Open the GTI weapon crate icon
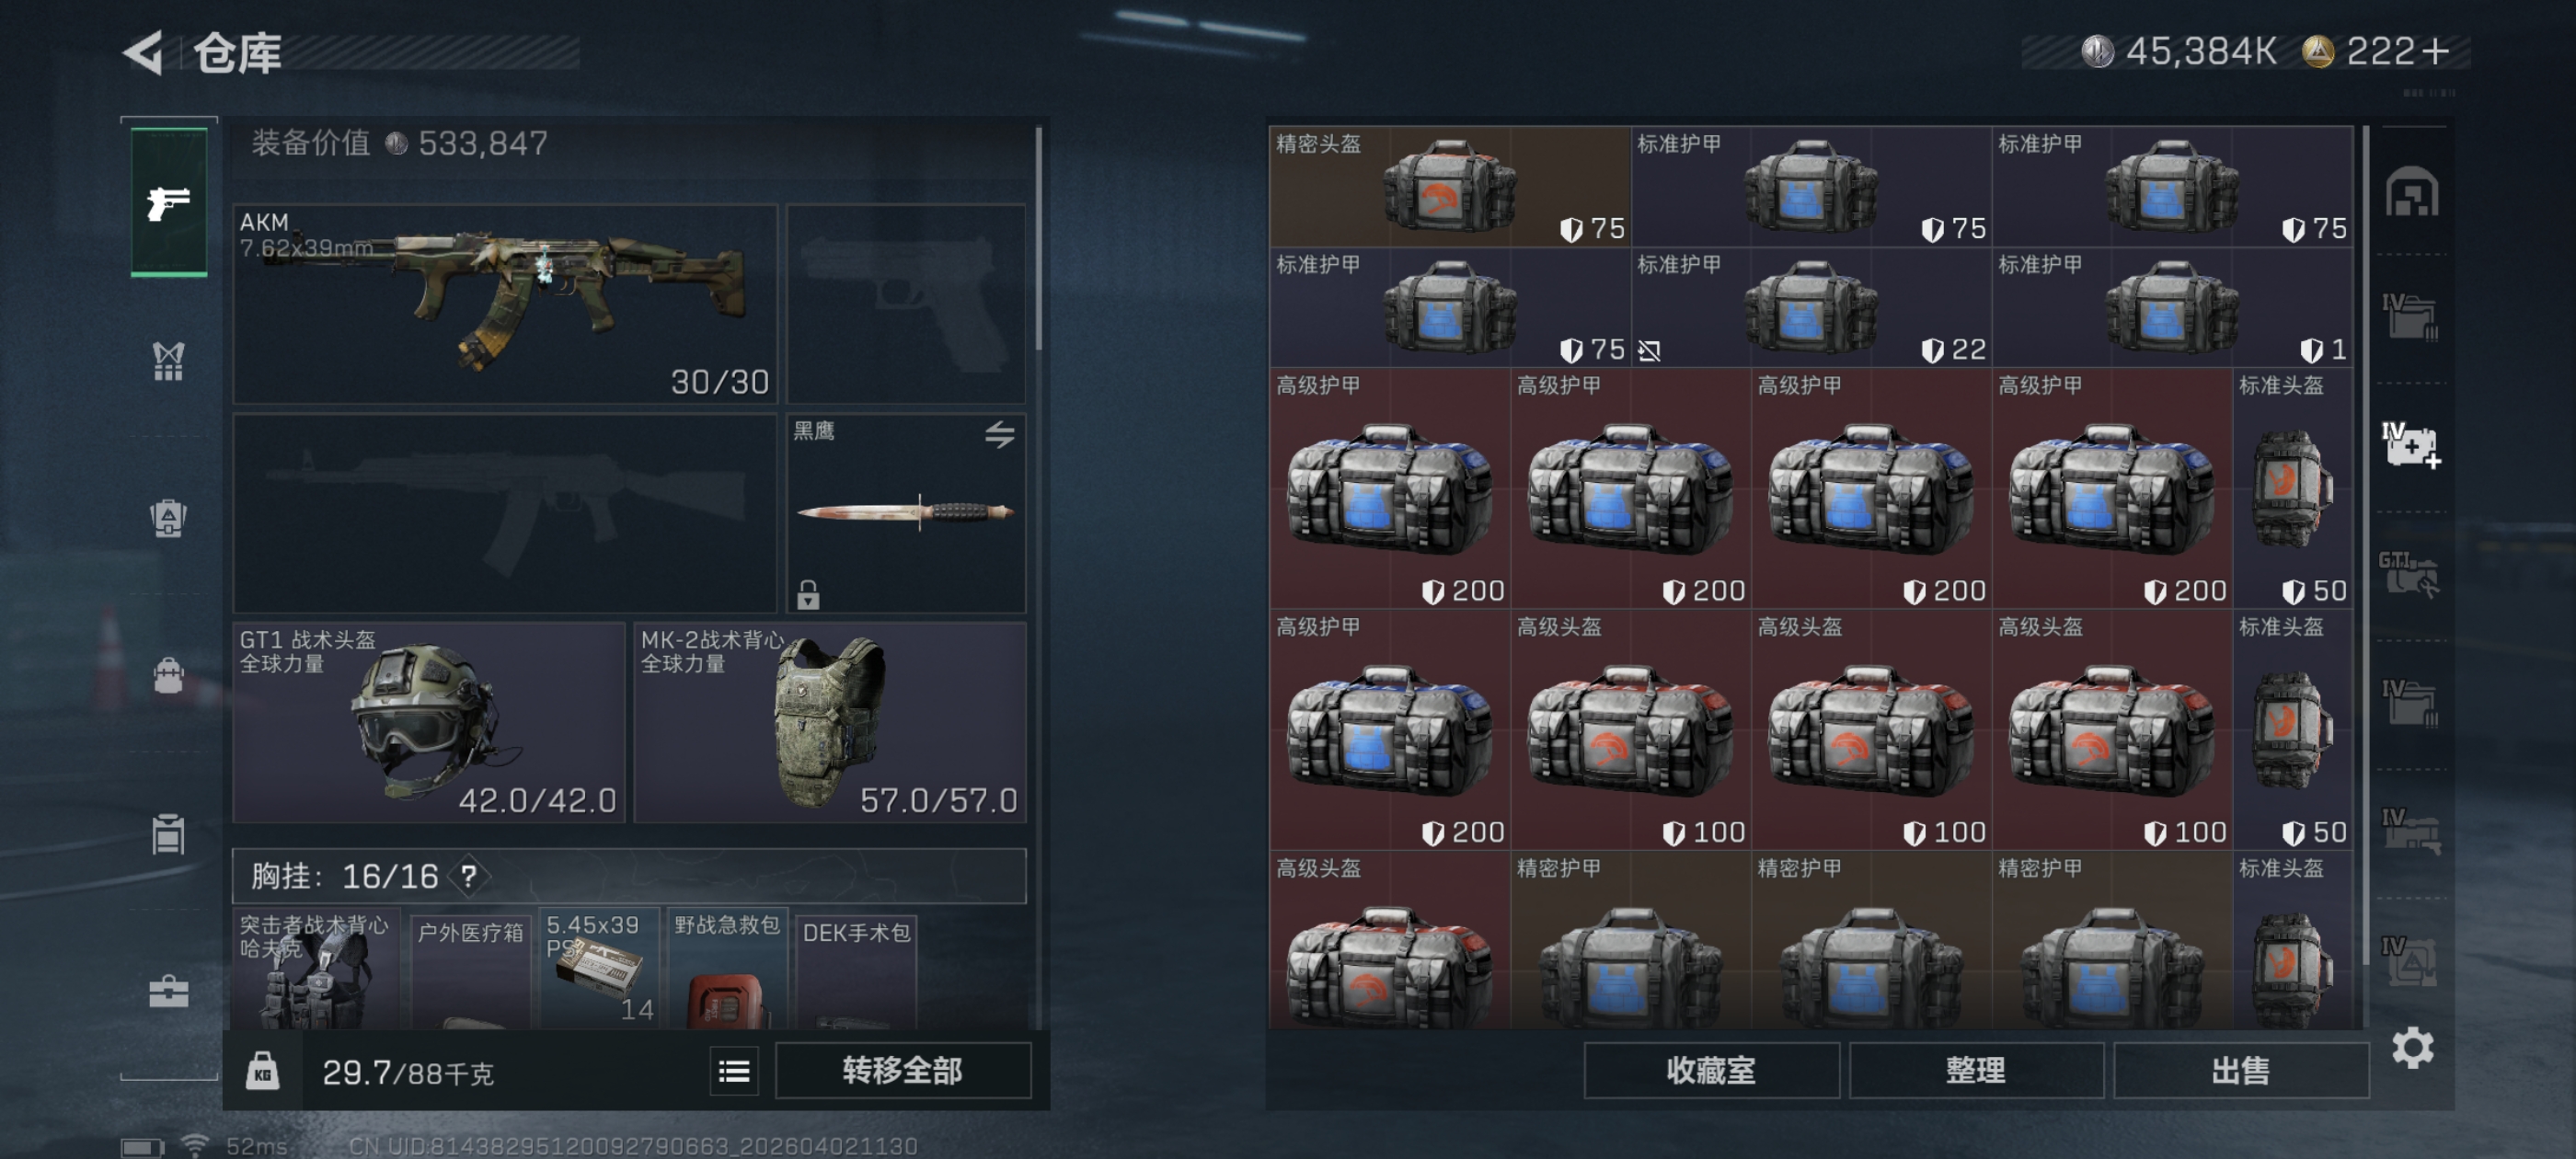2576x1159 pixels. click(2411, 574)
